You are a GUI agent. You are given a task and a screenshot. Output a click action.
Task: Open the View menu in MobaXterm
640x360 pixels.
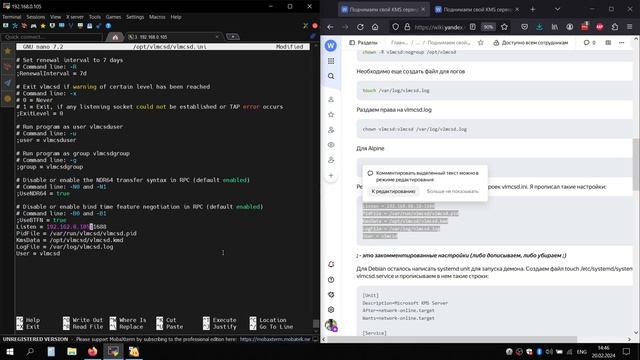coord(56,17)
